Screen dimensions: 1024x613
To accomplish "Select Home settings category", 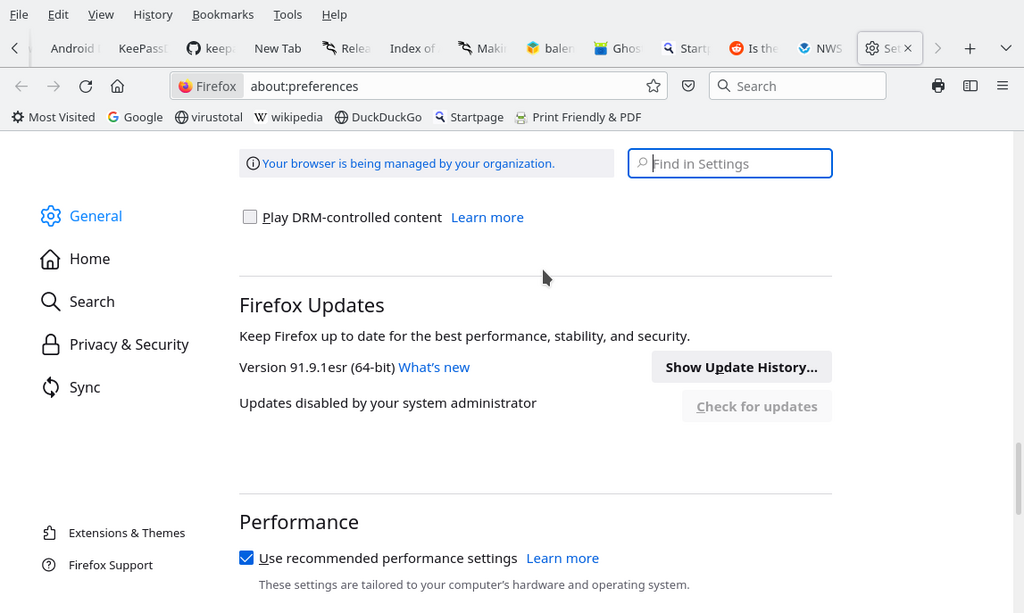I will (75, 259).
